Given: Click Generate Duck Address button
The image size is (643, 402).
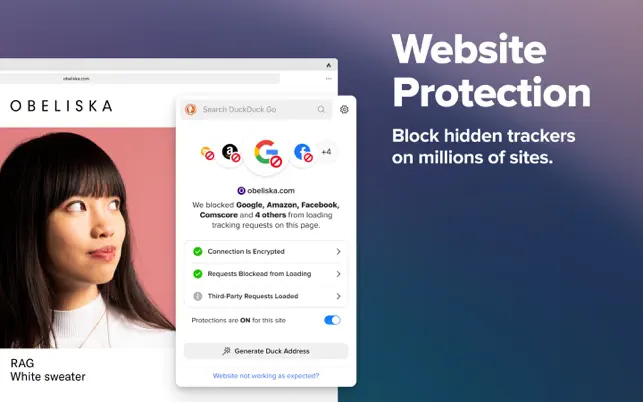Looking at the screenshot, I should coord(266,351).
